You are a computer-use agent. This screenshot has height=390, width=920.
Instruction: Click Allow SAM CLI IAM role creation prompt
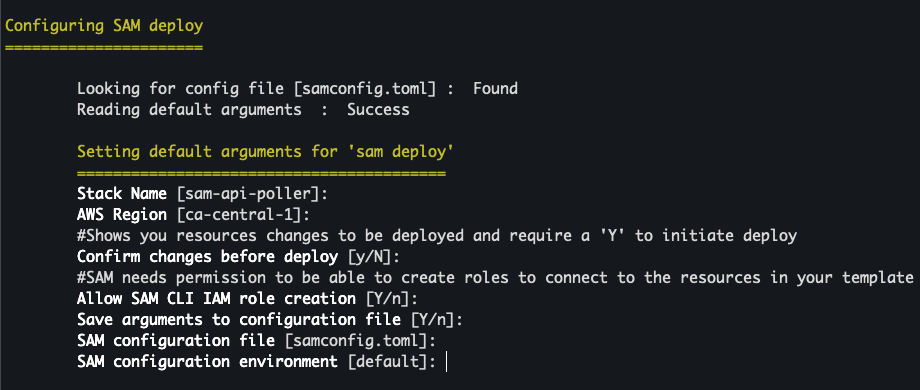tap(247, 299)
